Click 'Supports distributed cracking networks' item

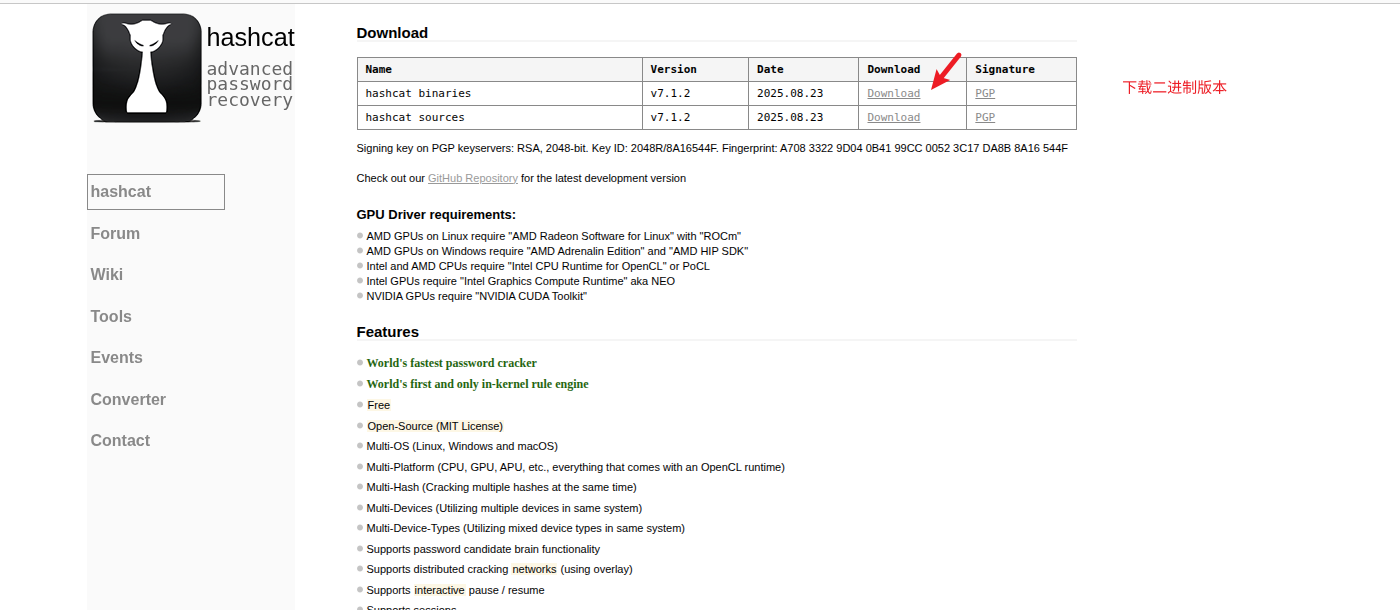pyautogui.click(x=500, y=569)
